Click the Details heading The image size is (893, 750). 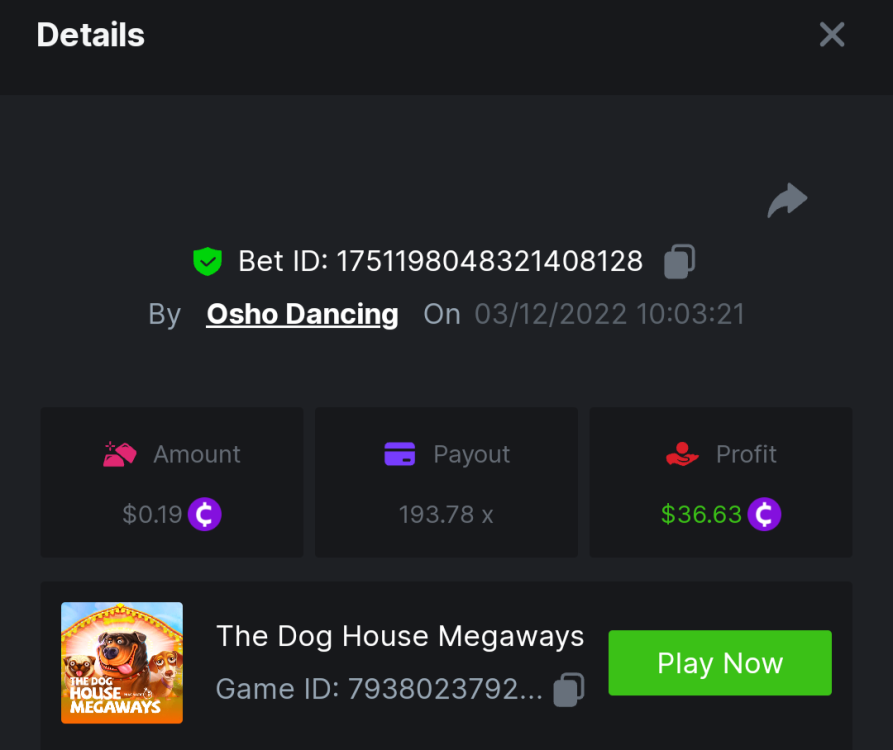pyautogui.click(x=90, y=34)
